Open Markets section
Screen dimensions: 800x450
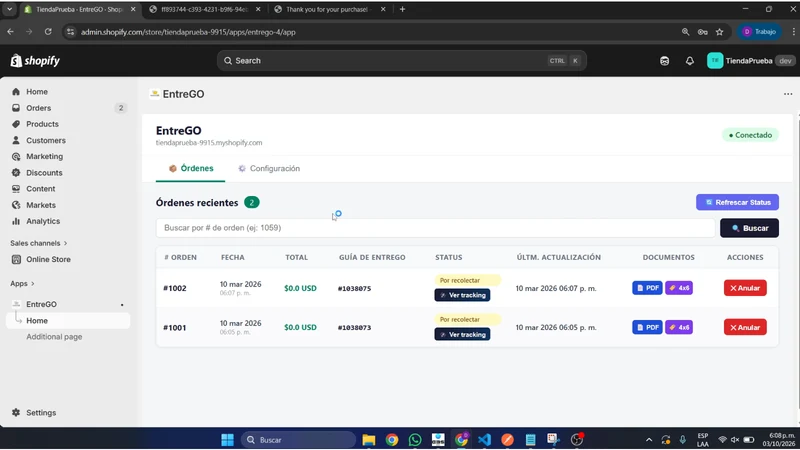(x=41, y=205)
